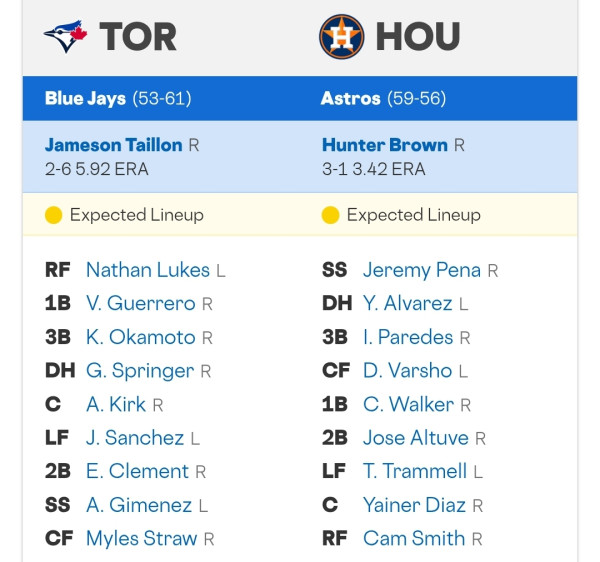Click the Astros (59-56) record header
Image resolution: width=600 pixels, height=562 pixels.
pyautogui.click(x=383, y=98)
